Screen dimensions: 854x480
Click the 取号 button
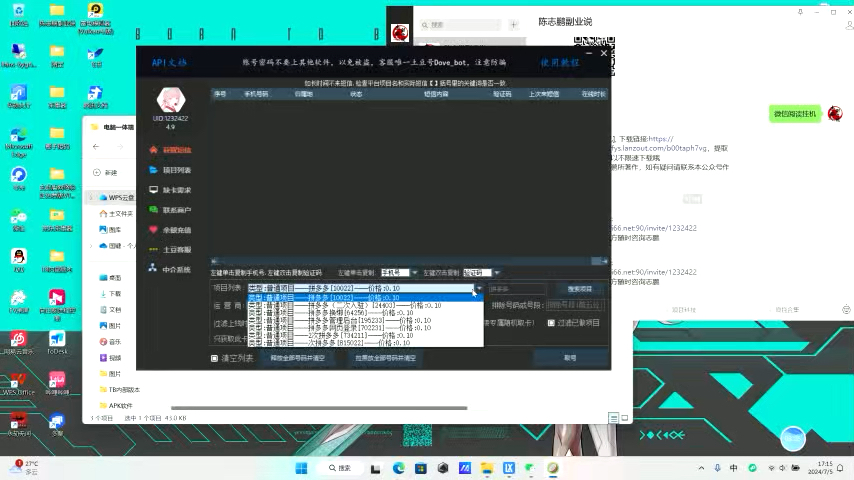(x=570, y=358)
